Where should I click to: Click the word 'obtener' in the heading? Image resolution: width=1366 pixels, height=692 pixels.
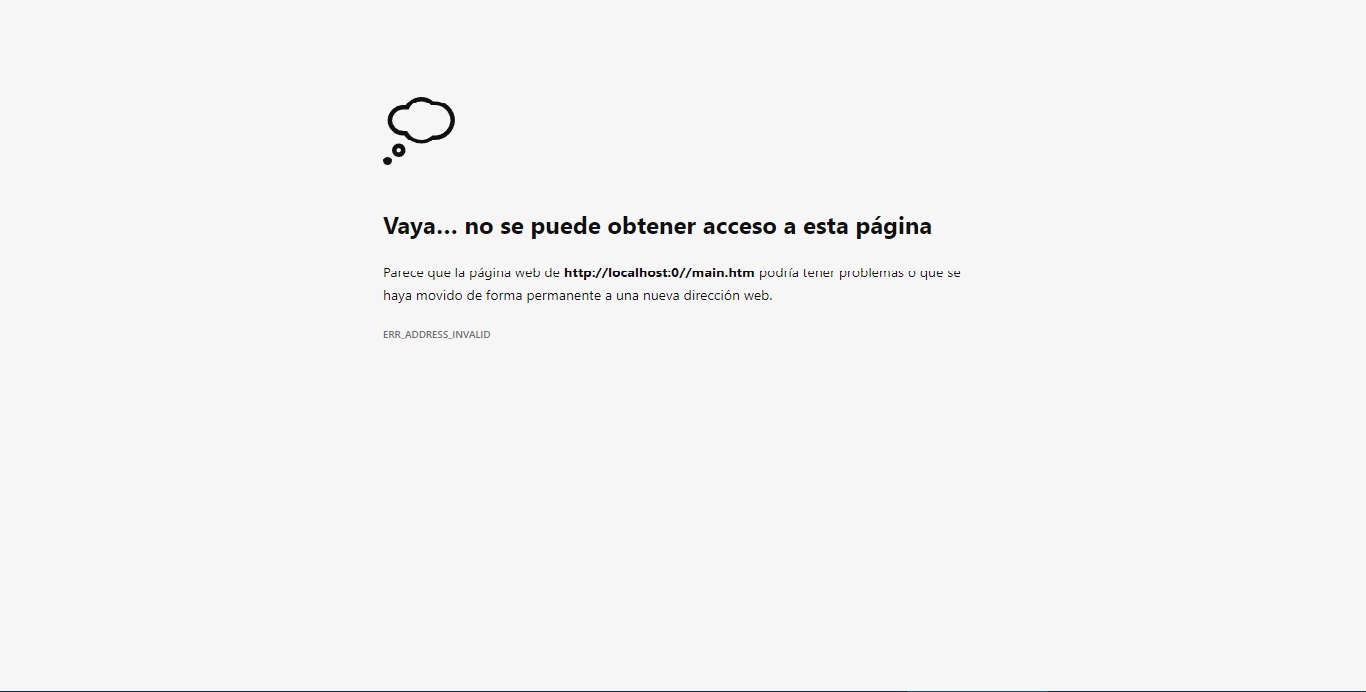[651, 226]
